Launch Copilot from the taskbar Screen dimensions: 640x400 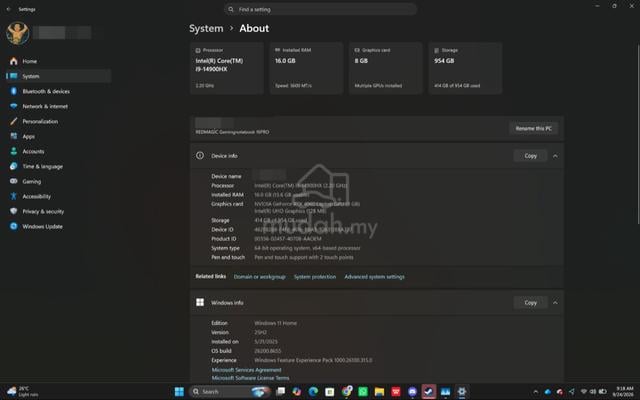click(297, 392)
